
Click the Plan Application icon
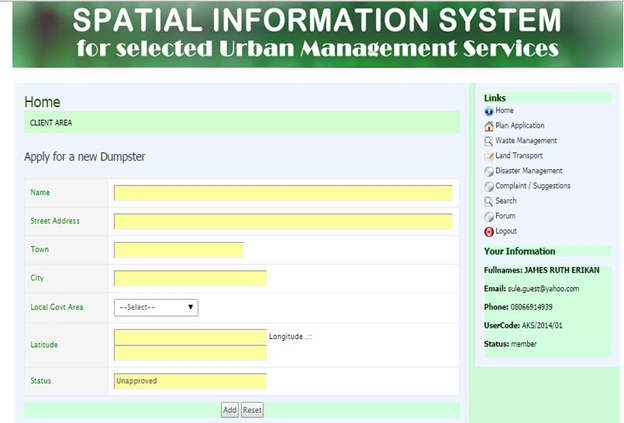[488, 126]
